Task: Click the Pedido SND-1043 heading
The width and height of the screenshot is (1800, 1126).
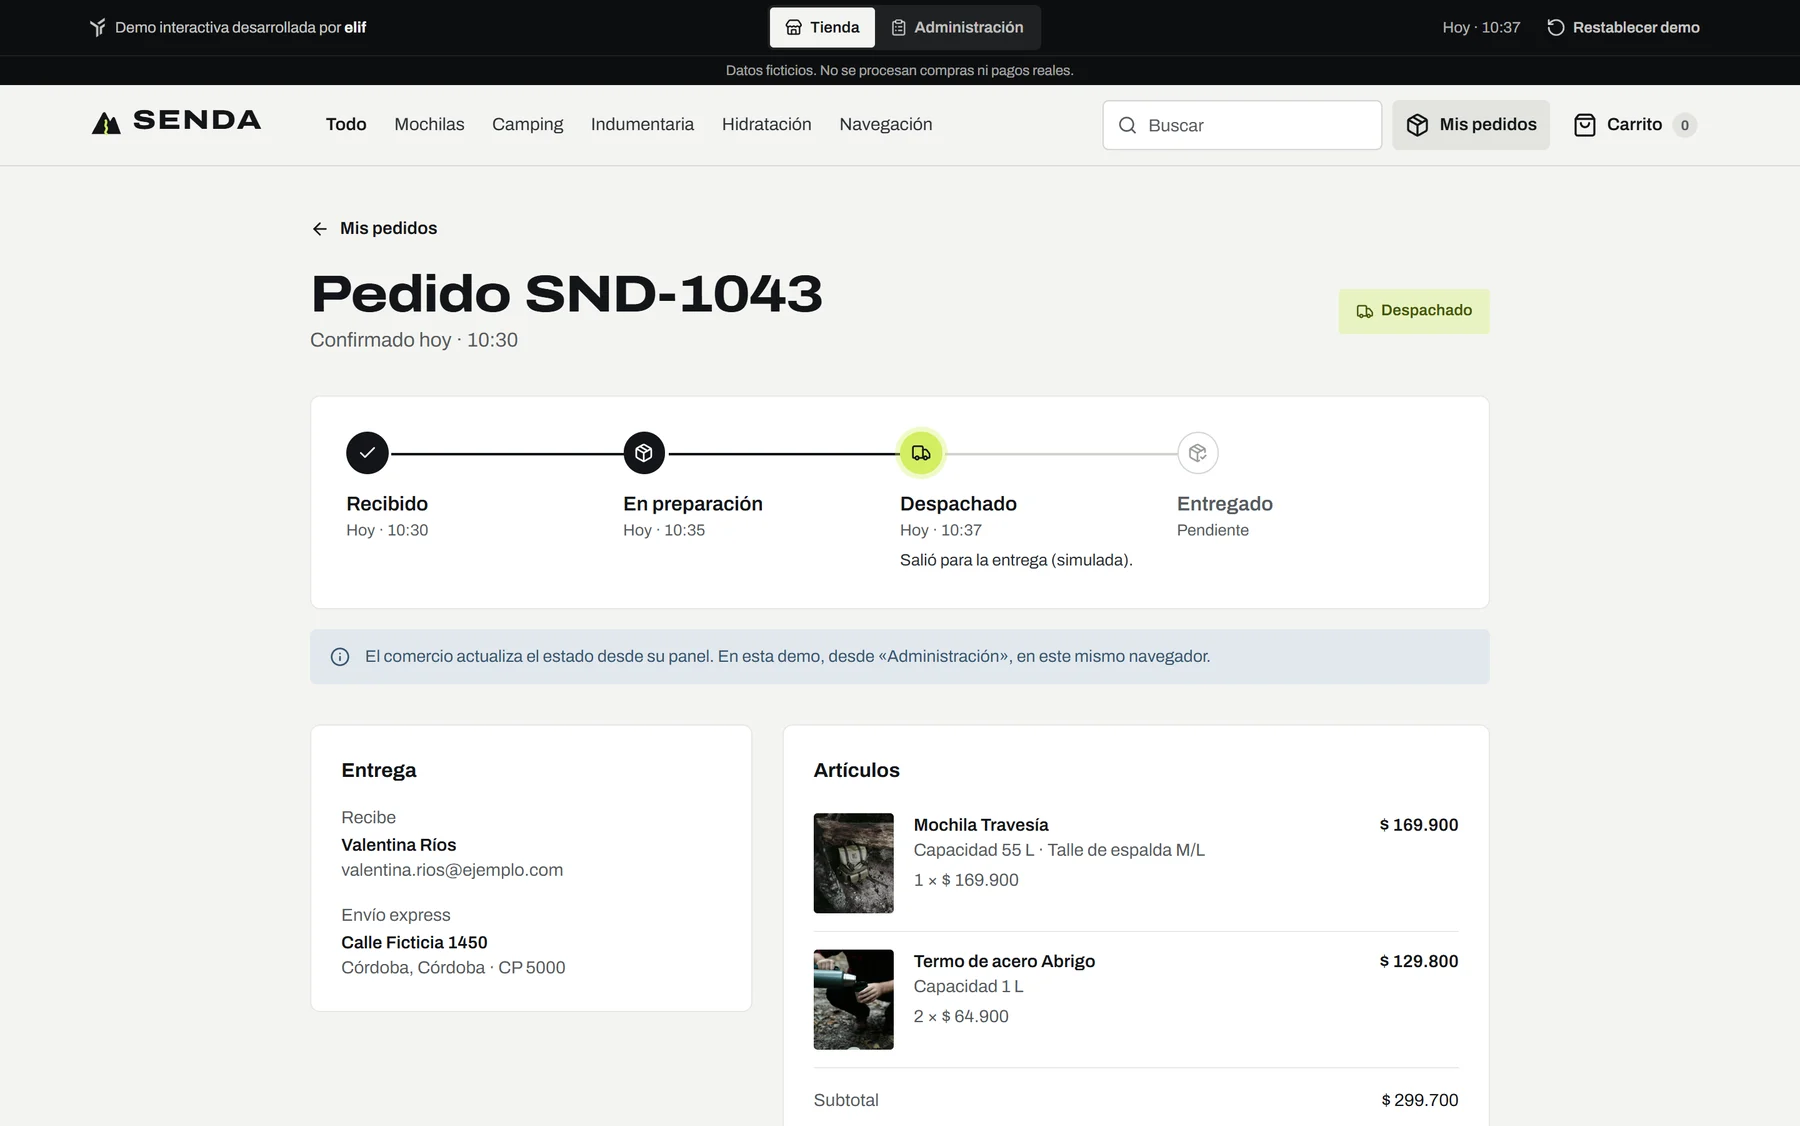Action: [x=567, y=294]
